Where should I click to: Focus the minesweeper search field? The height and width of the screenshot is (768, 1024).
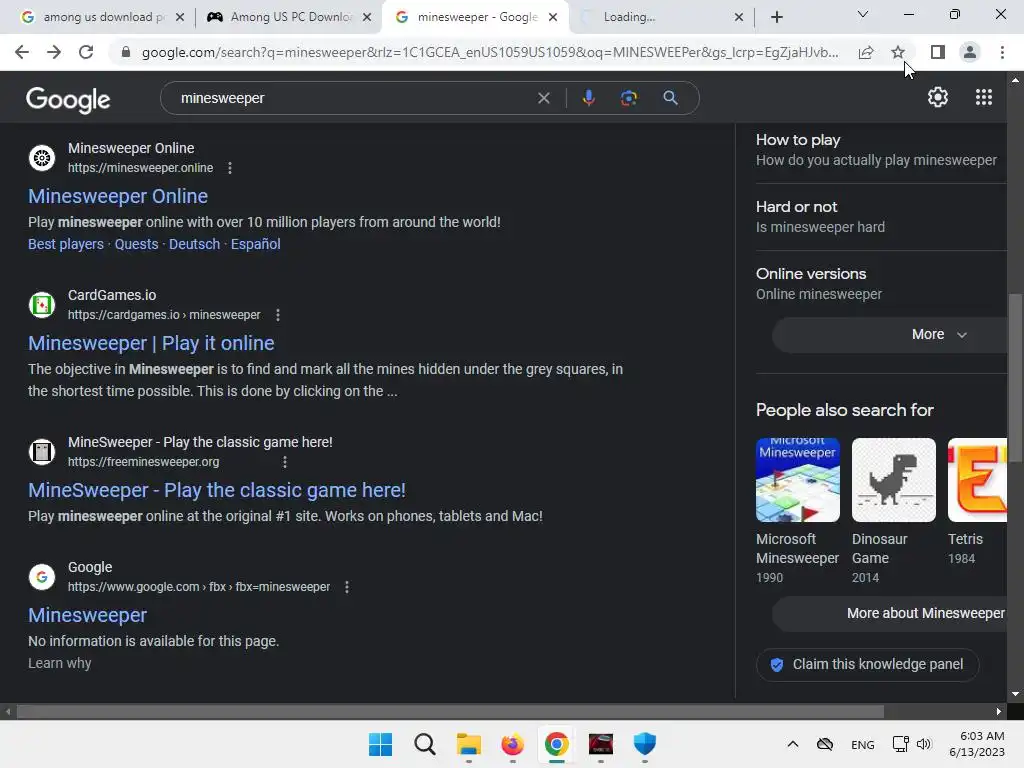(353, 98)
